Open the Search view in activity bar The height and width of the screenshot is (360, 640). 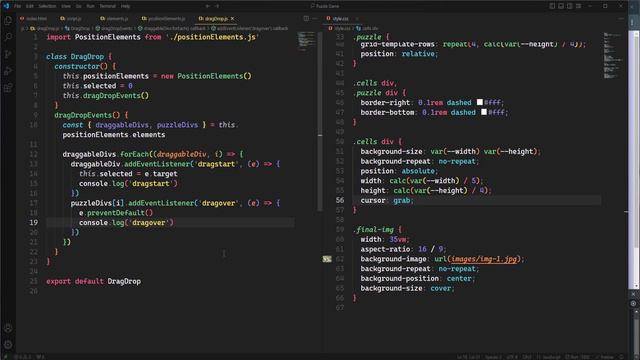pyautogui.click(x=8, y=37)
